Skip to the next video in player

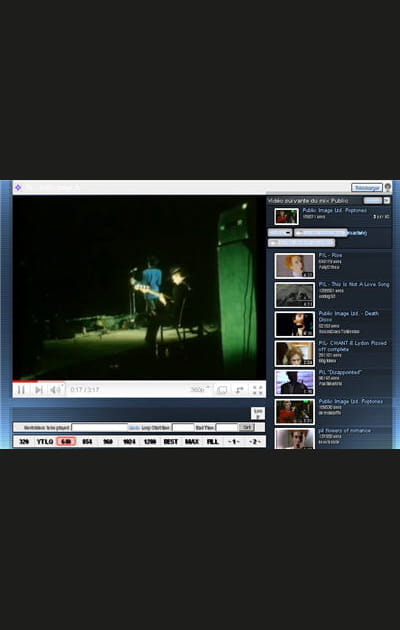click(39, 389)
